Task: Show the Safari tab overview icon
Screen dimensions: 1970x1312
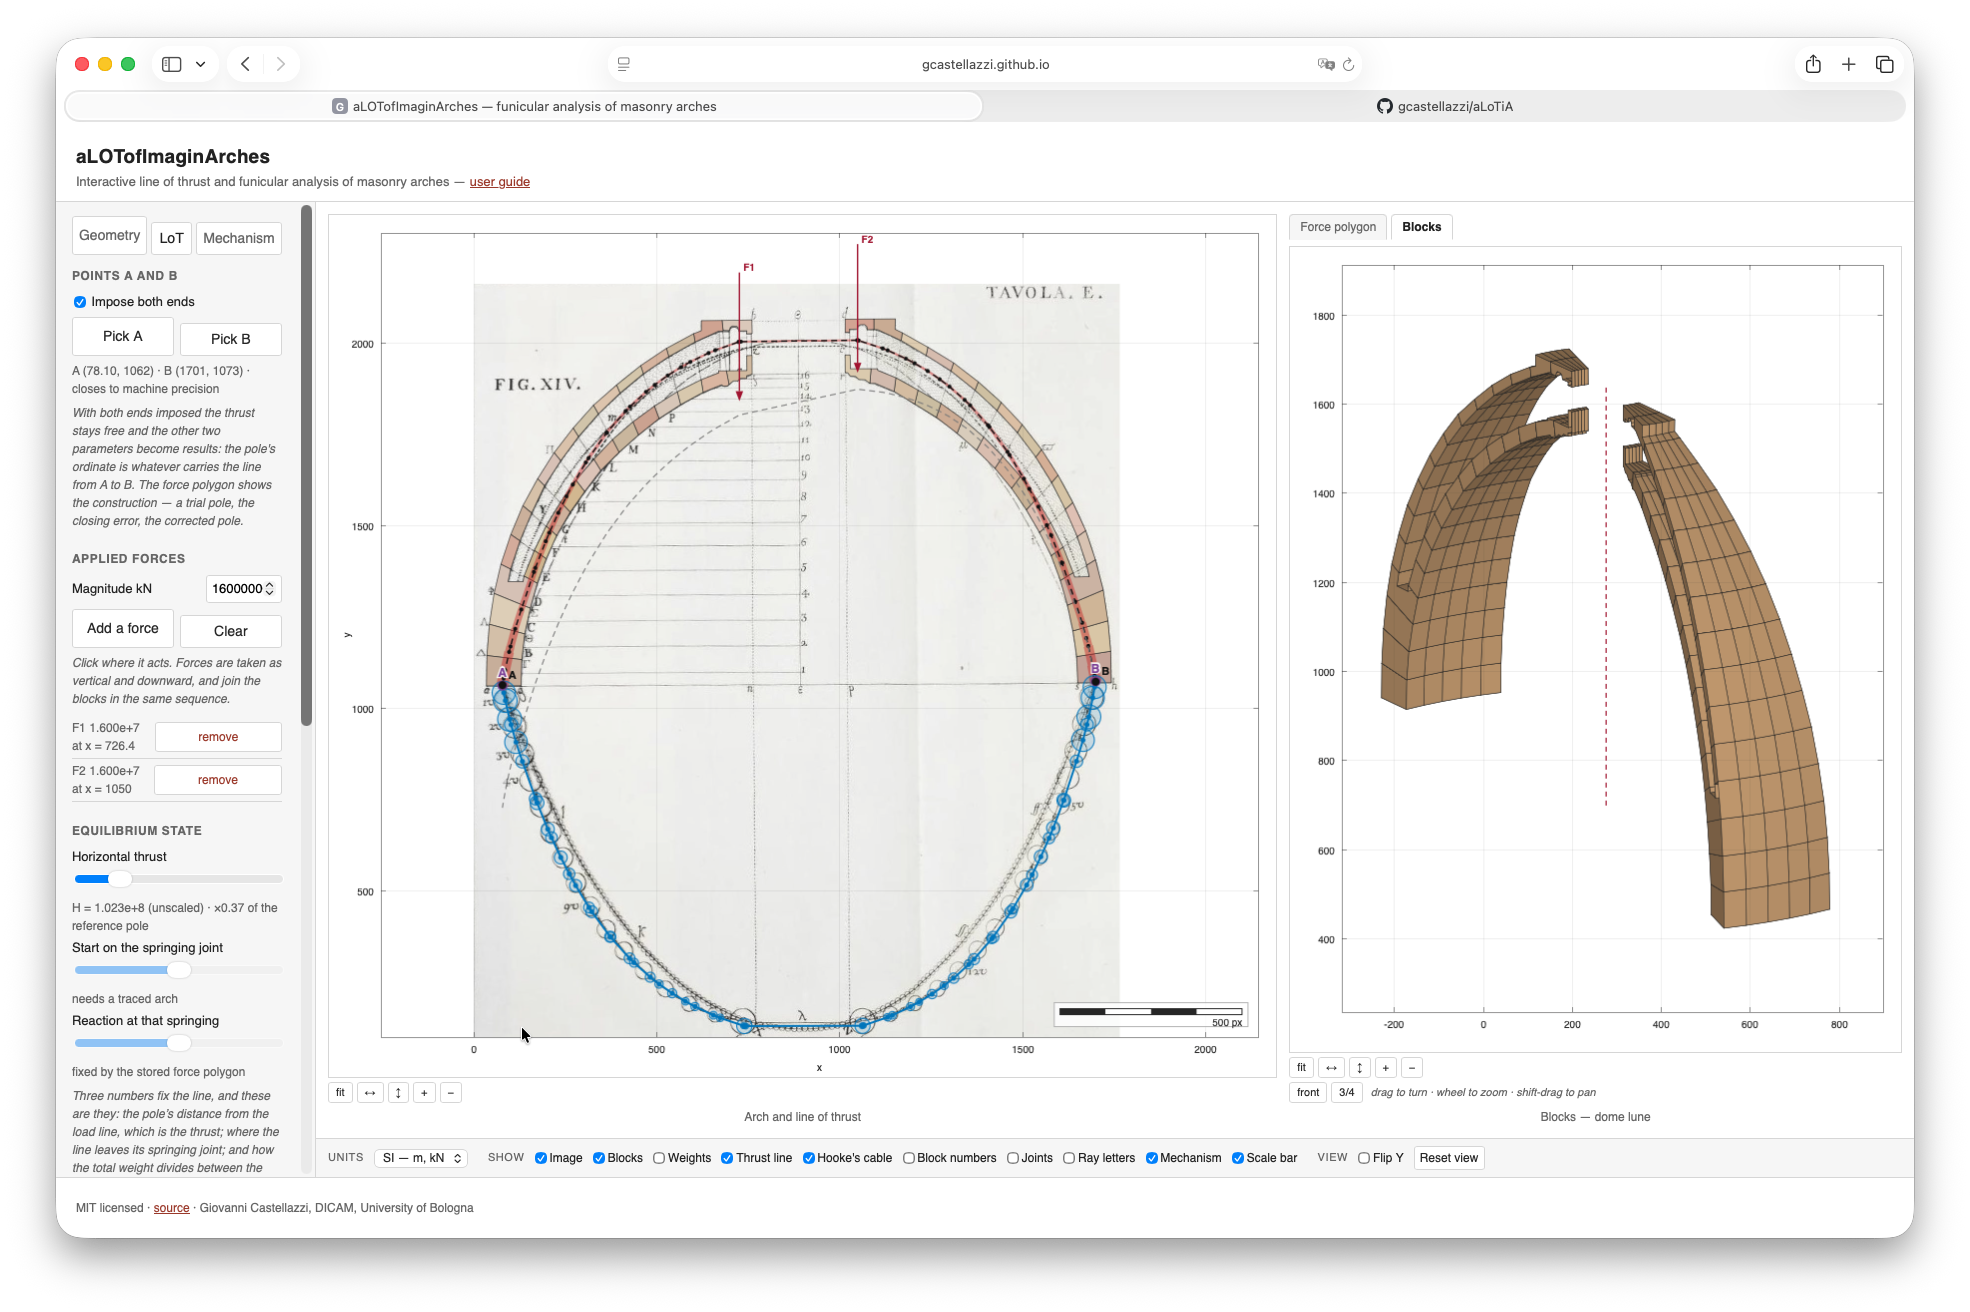Action: coord(1885,64)
